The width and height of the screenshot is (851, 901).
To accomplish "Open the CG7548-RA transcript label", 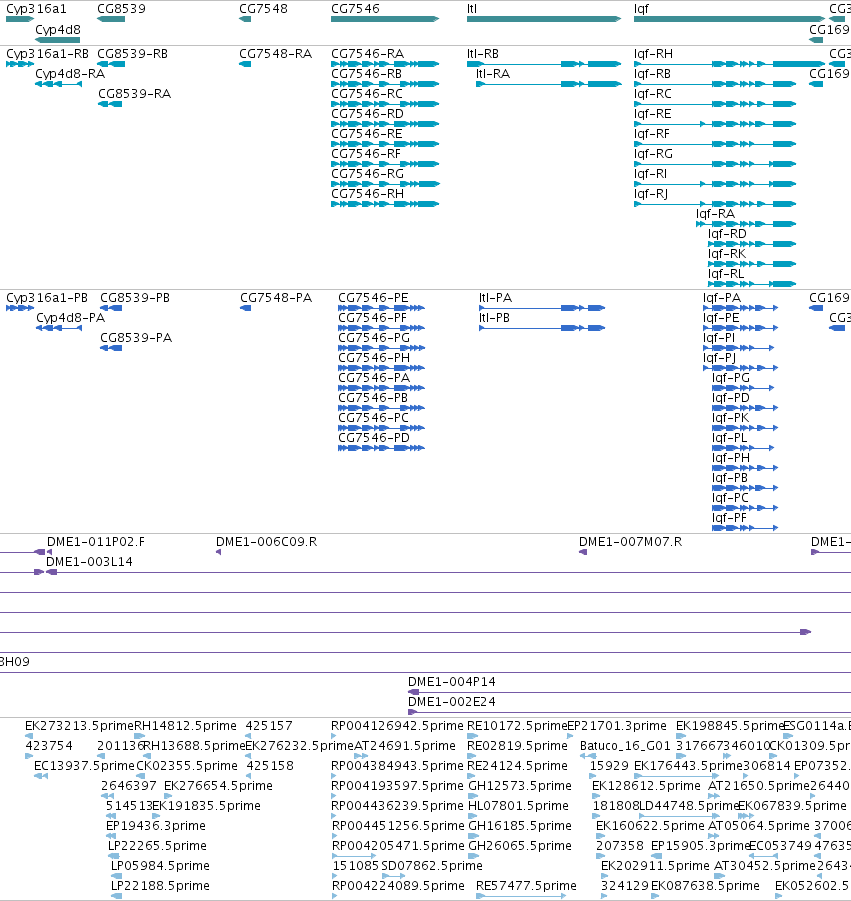I will click(275, 54).
